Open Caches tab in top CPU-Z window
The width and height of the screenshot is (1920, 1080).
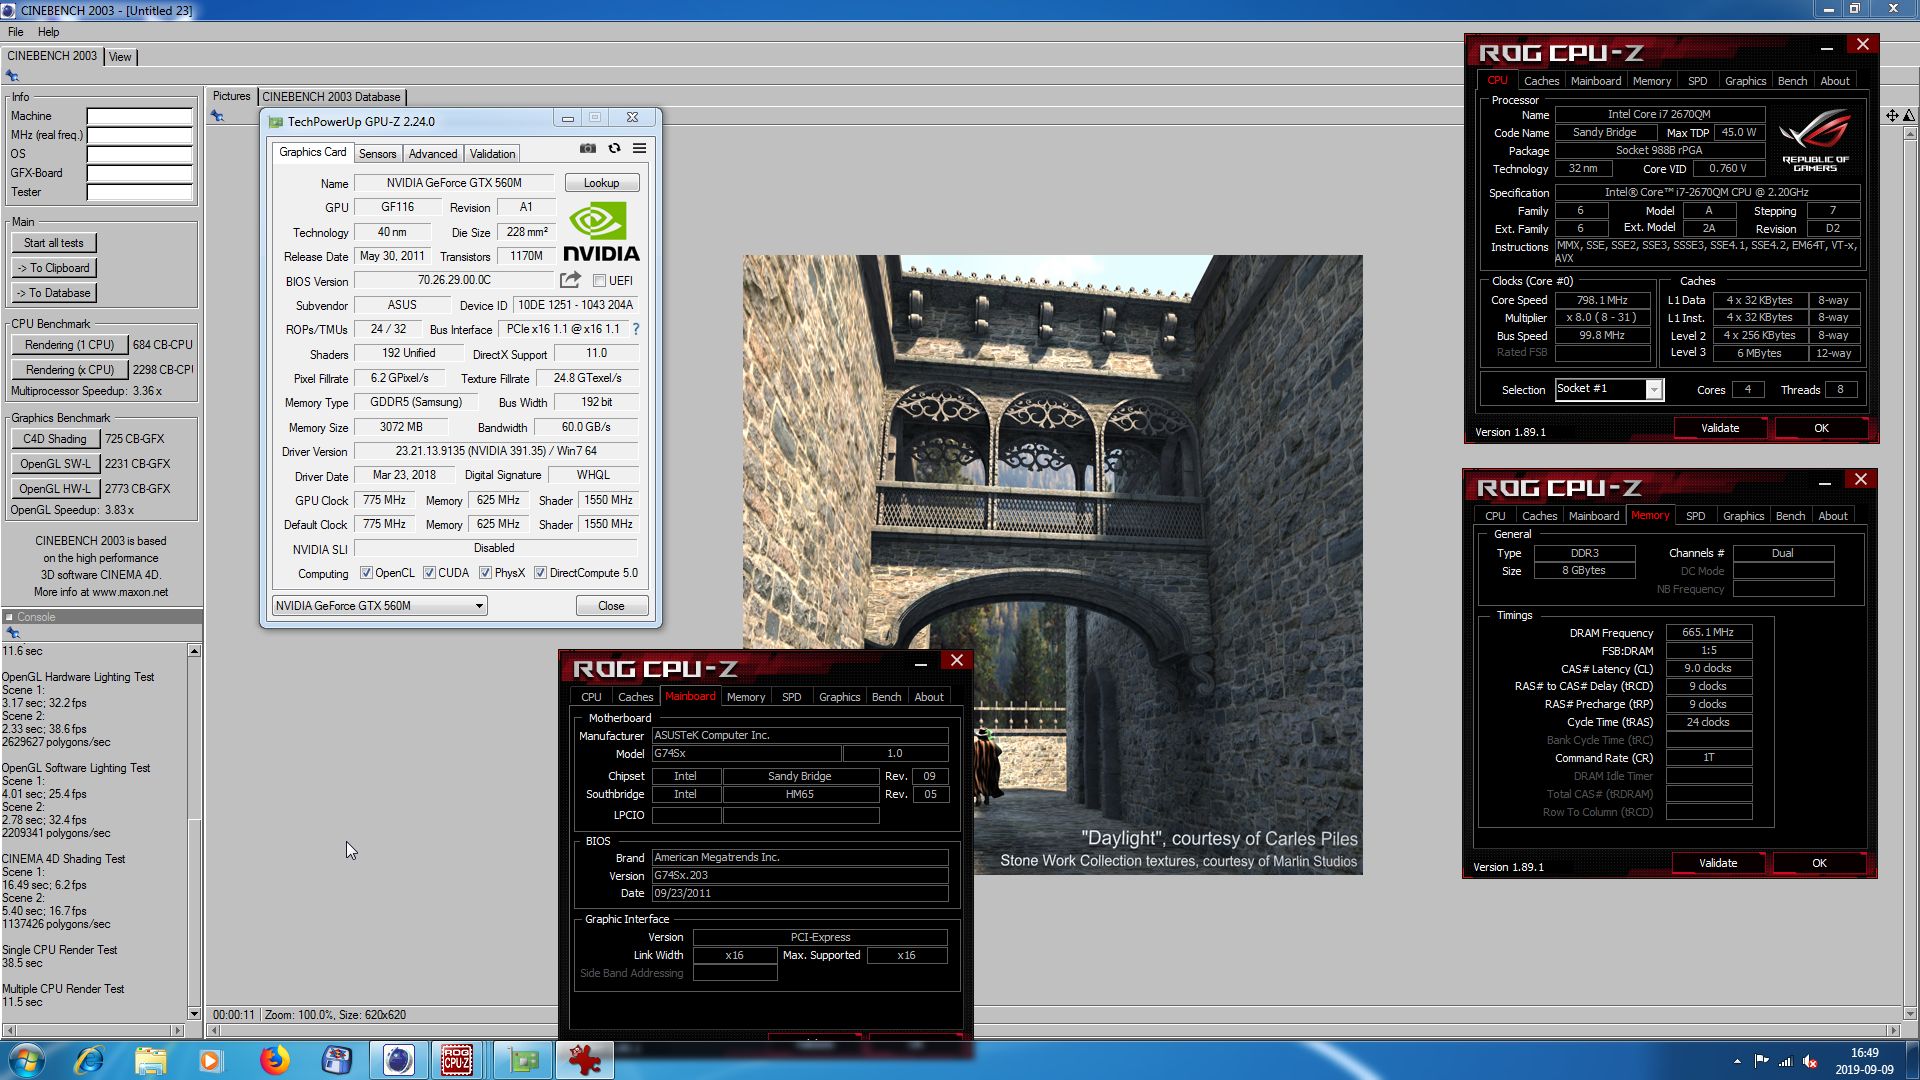click(1541, 81)
